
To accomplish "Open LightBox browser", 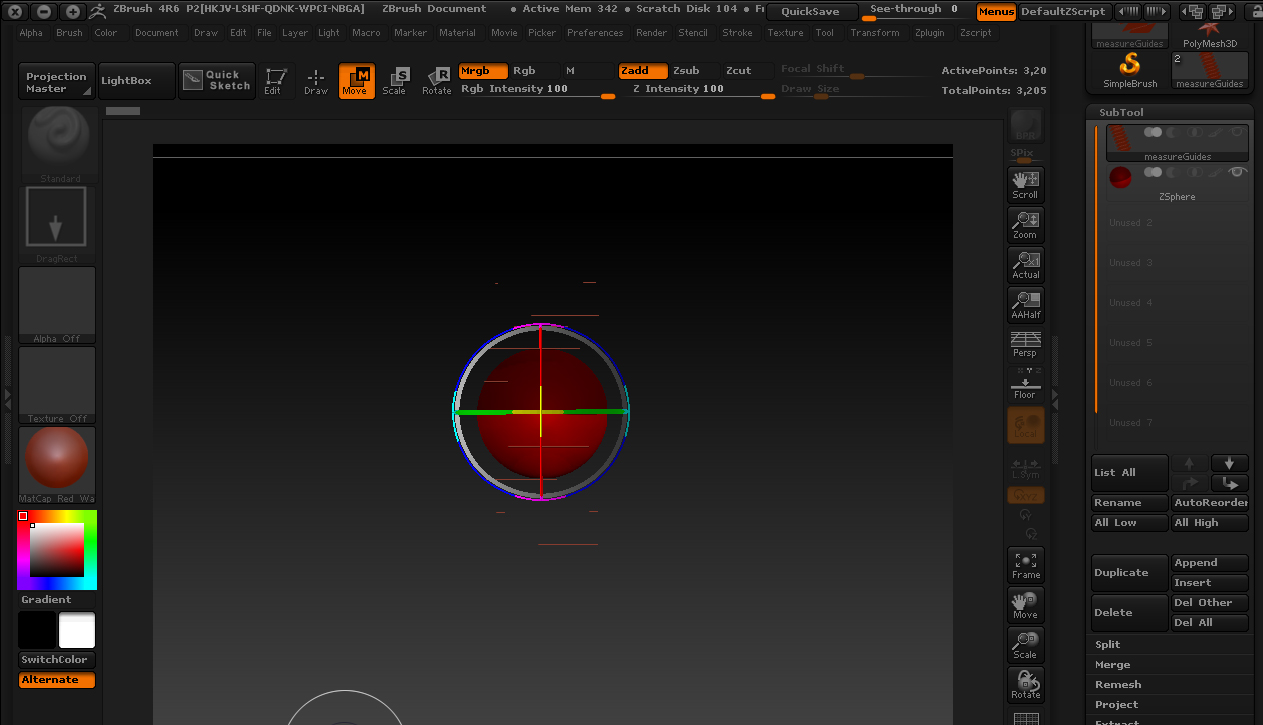I will pyautogui.click(x=136, y=81).
